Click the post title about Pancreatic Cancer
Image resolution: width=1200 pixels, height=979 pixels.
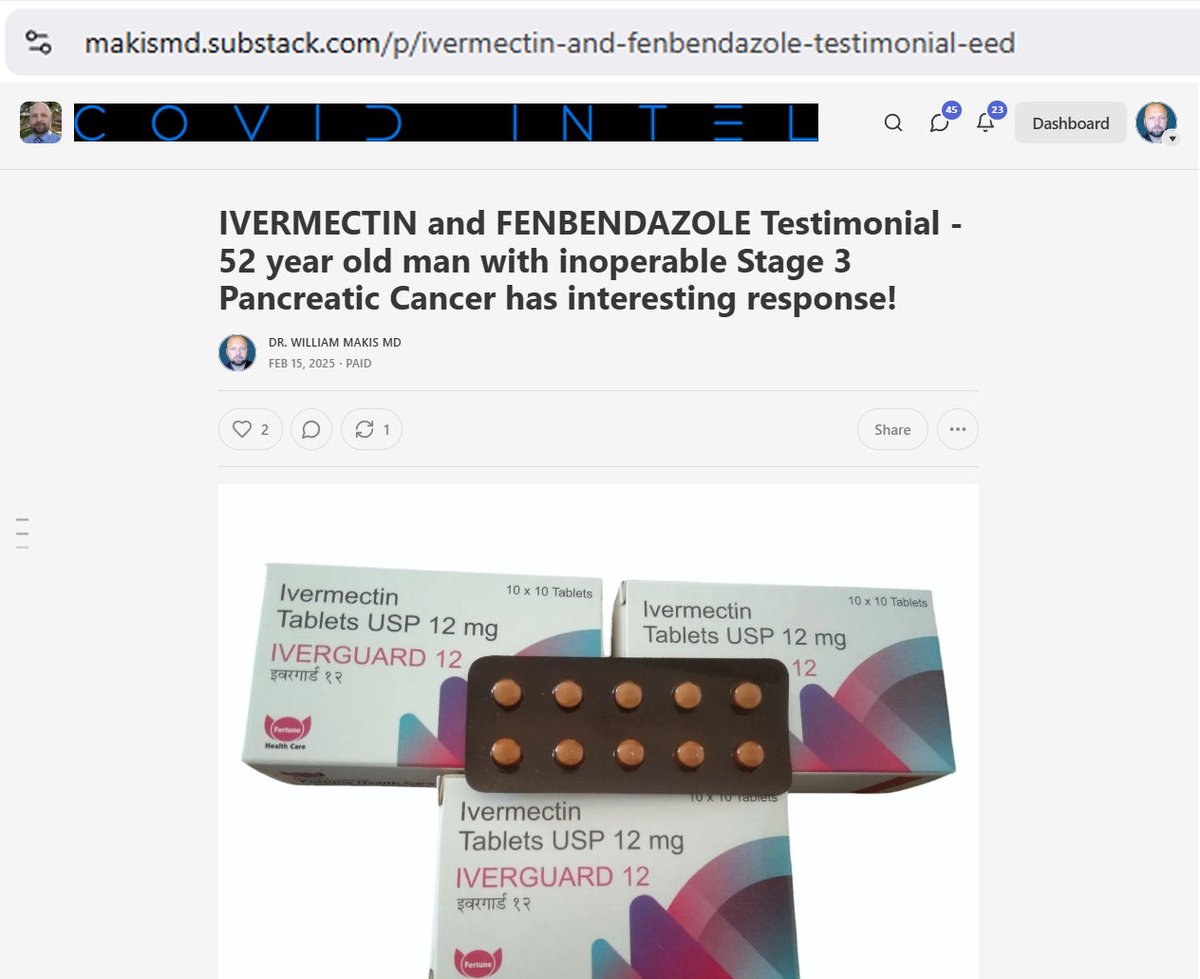coord(591,260)
